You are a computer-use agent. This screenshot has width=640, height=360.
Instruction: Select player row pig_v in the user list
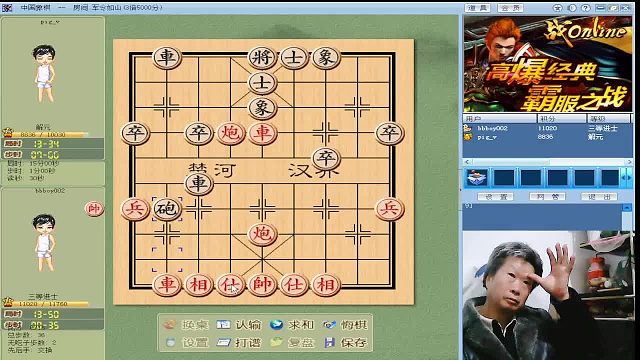click(x=547, y=137)
